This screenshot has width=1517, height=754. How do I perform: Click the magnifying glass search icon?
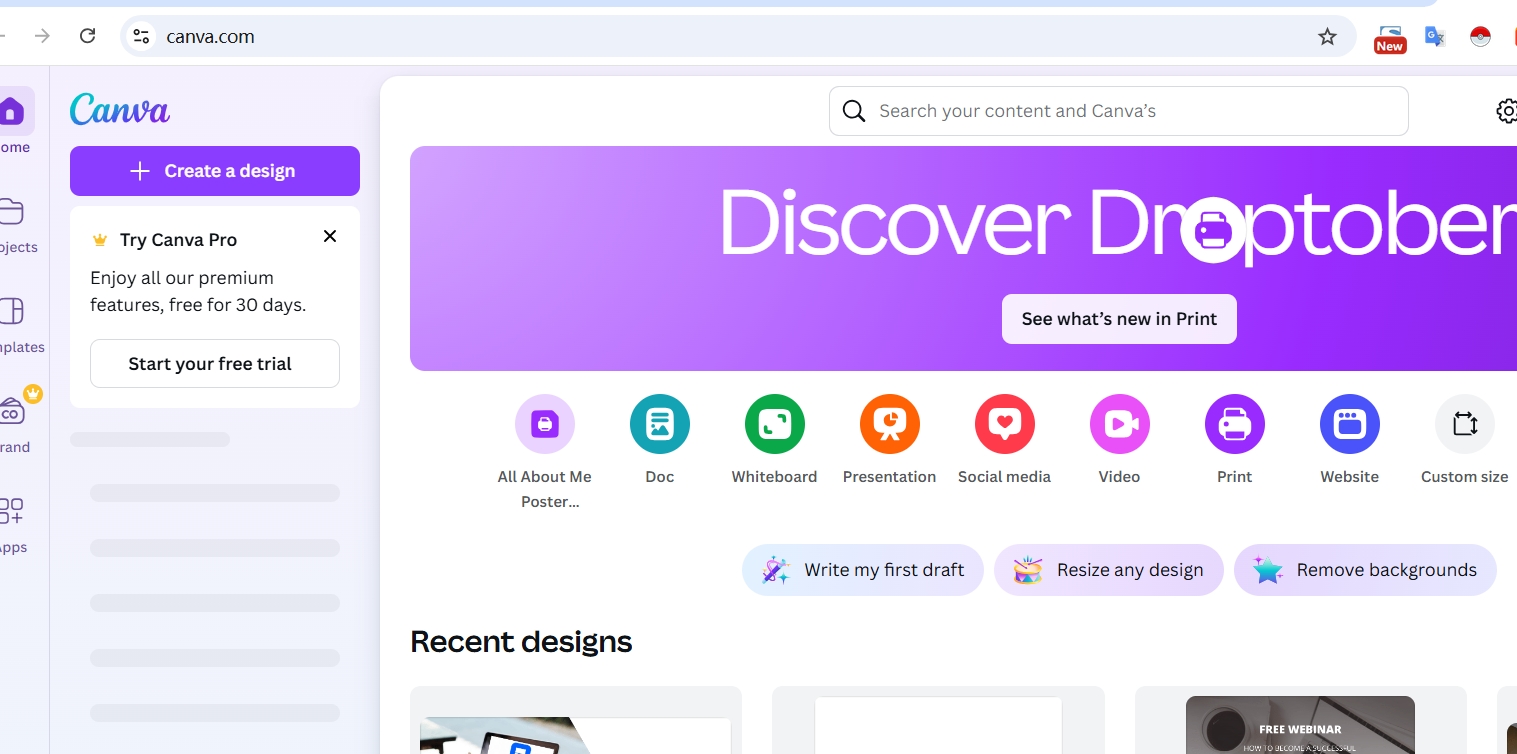854,111
